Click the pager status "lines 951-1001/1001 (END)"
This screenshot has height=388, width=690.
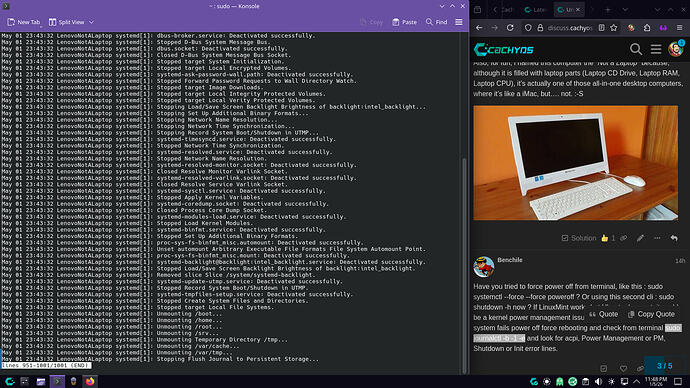[46, 365]
